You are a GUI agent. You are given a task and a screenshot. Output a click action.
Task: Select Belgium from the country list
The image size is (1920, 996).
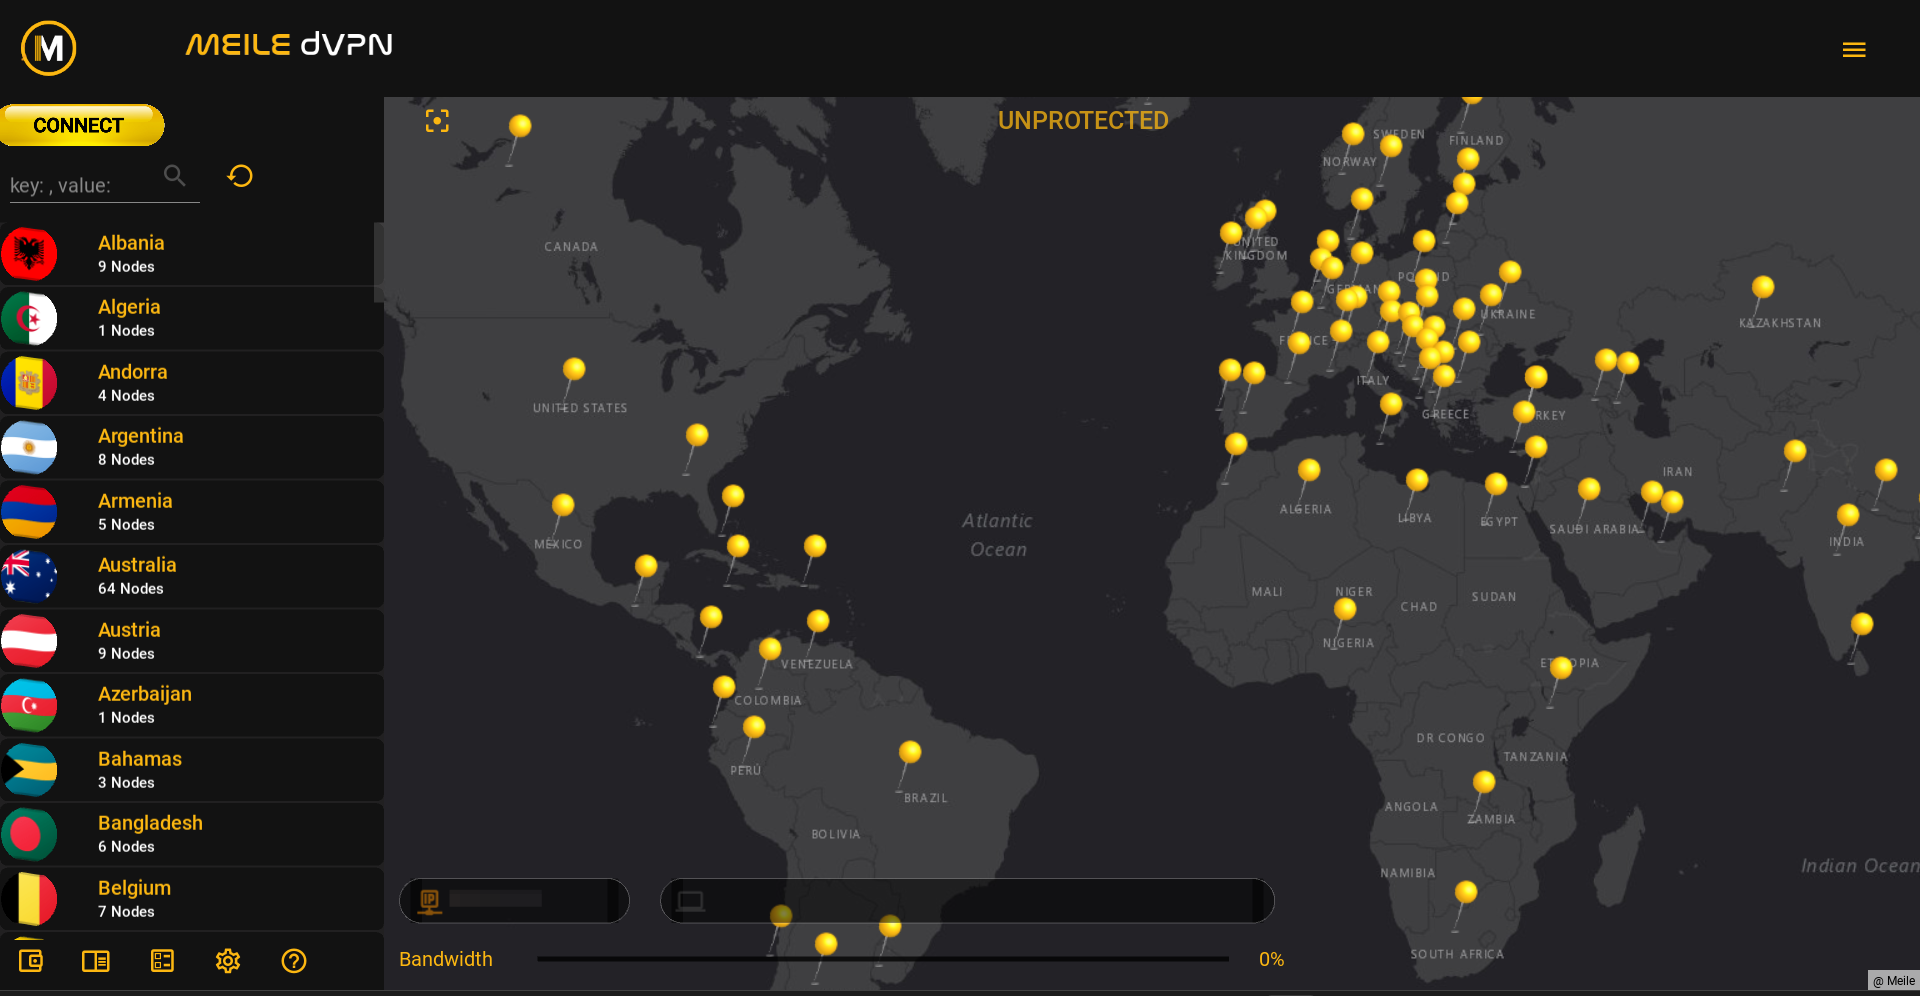192,899
